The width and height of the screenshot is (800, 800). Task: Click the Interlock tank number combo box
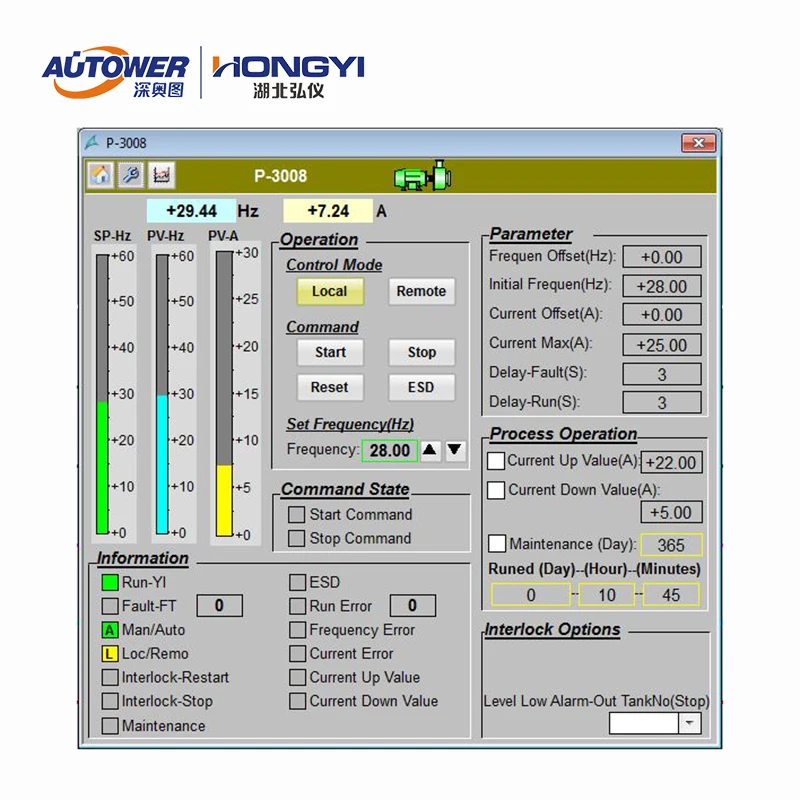click(x=655, y=723)
